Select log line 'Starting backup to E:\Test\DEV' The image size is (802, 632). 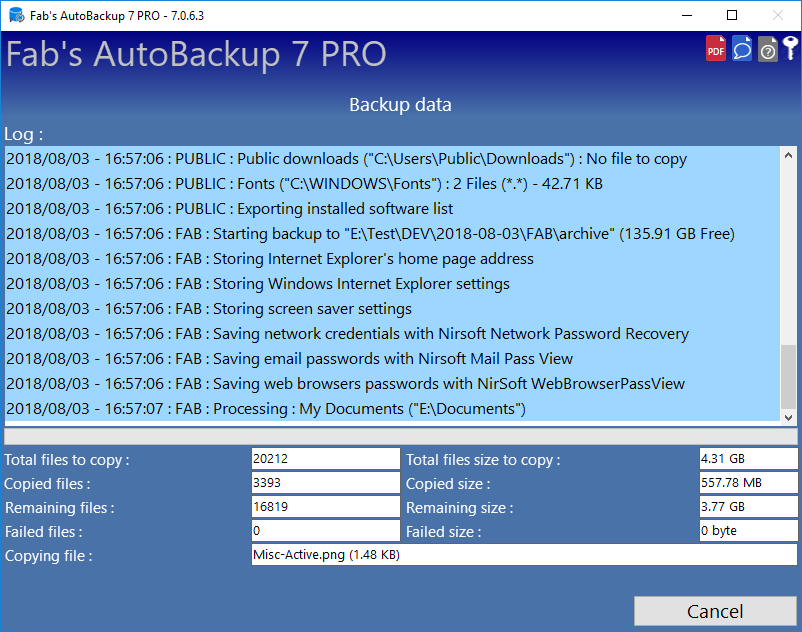[x=392, y=234]
